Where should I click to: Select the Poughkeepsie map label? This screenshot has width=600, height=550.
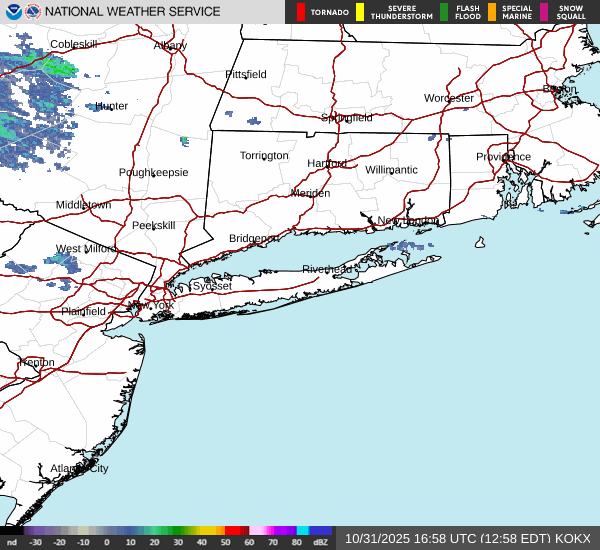point(153,172)
